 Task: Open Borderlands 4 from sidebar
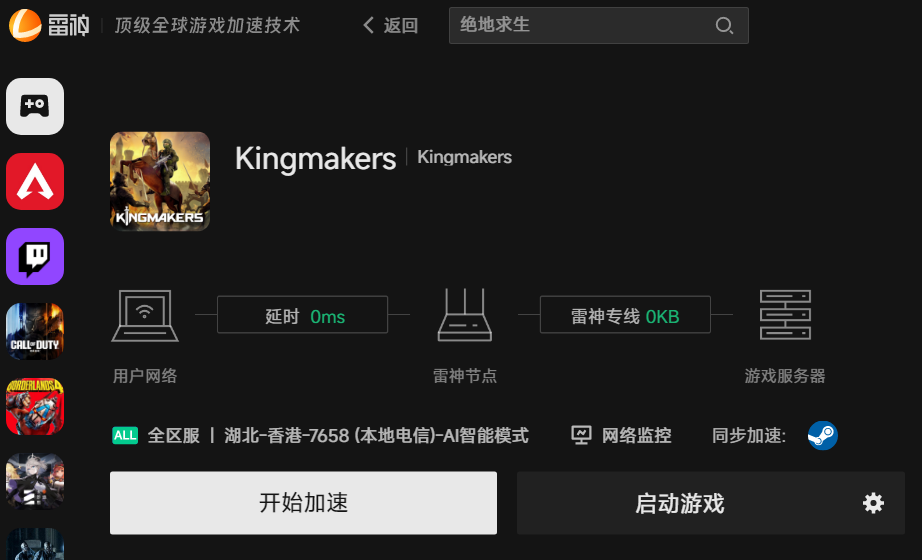pyautogui.click(x=35, y=406)
